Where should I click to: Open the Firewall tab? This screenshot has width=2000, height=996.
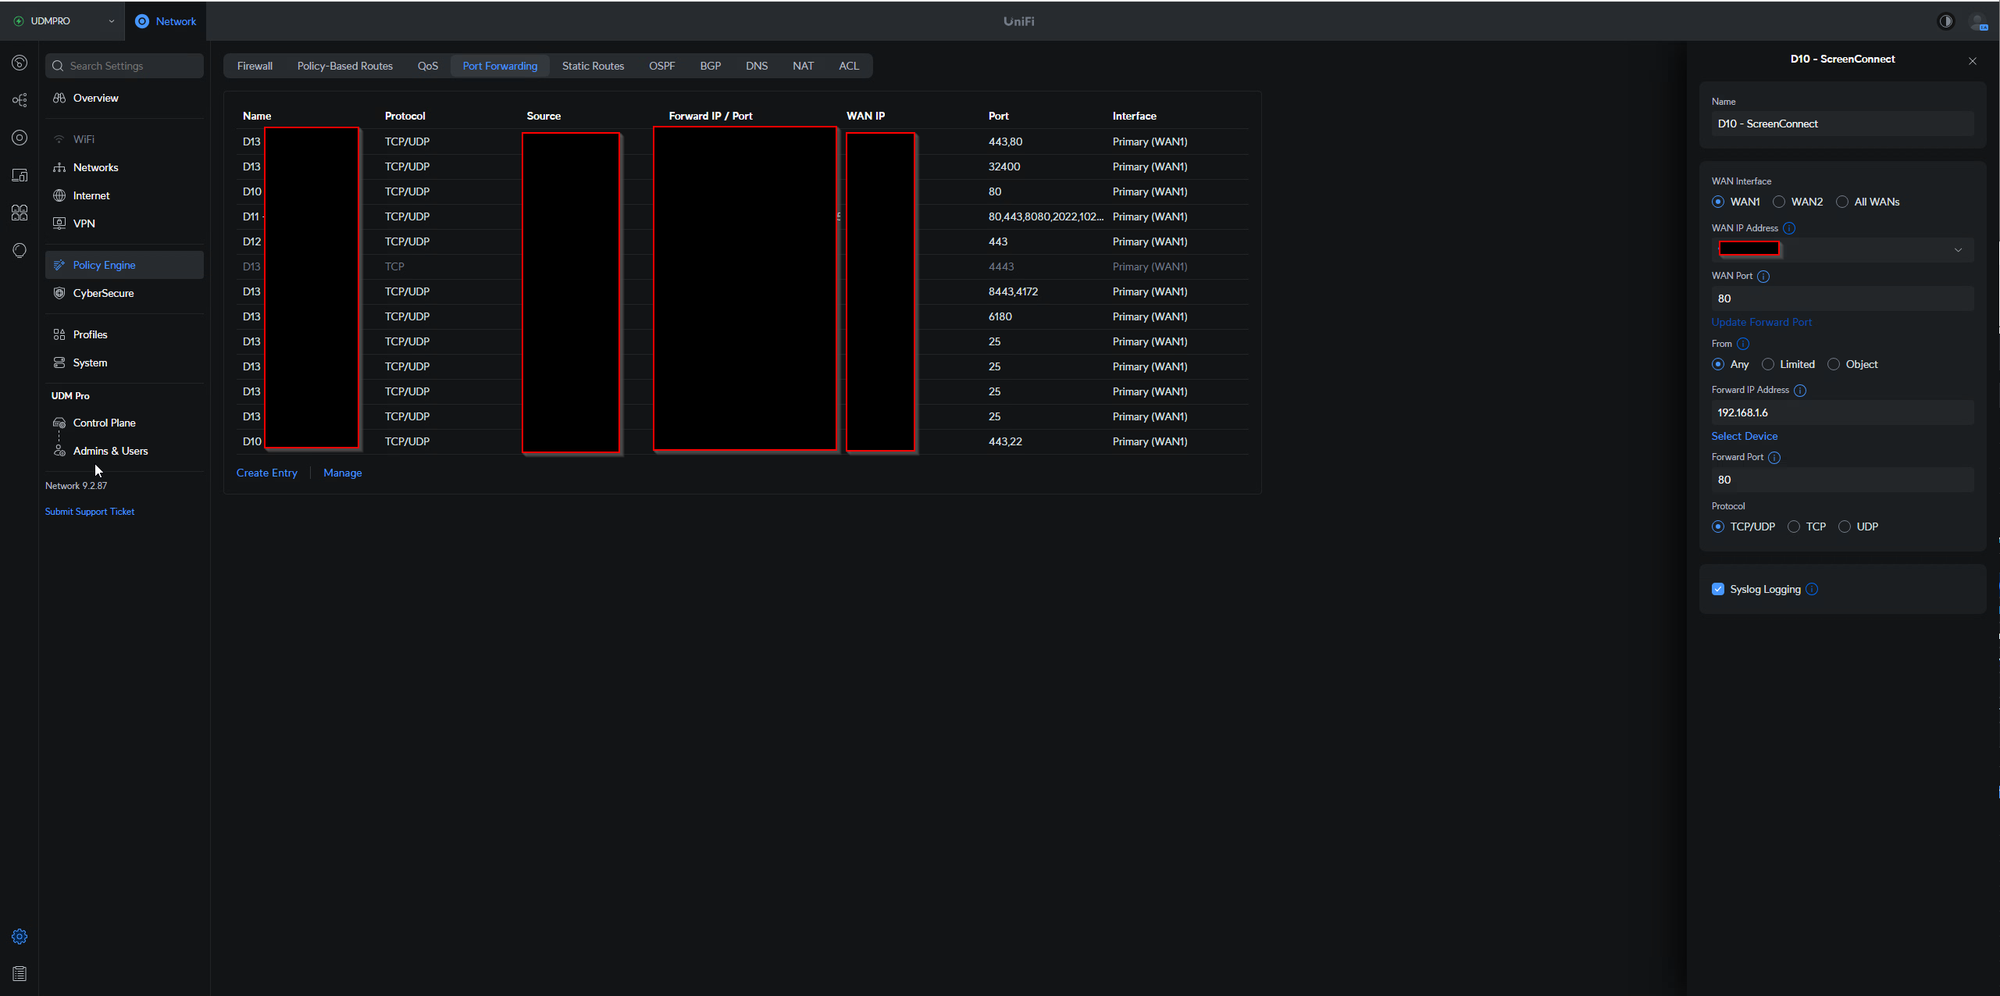254,66
